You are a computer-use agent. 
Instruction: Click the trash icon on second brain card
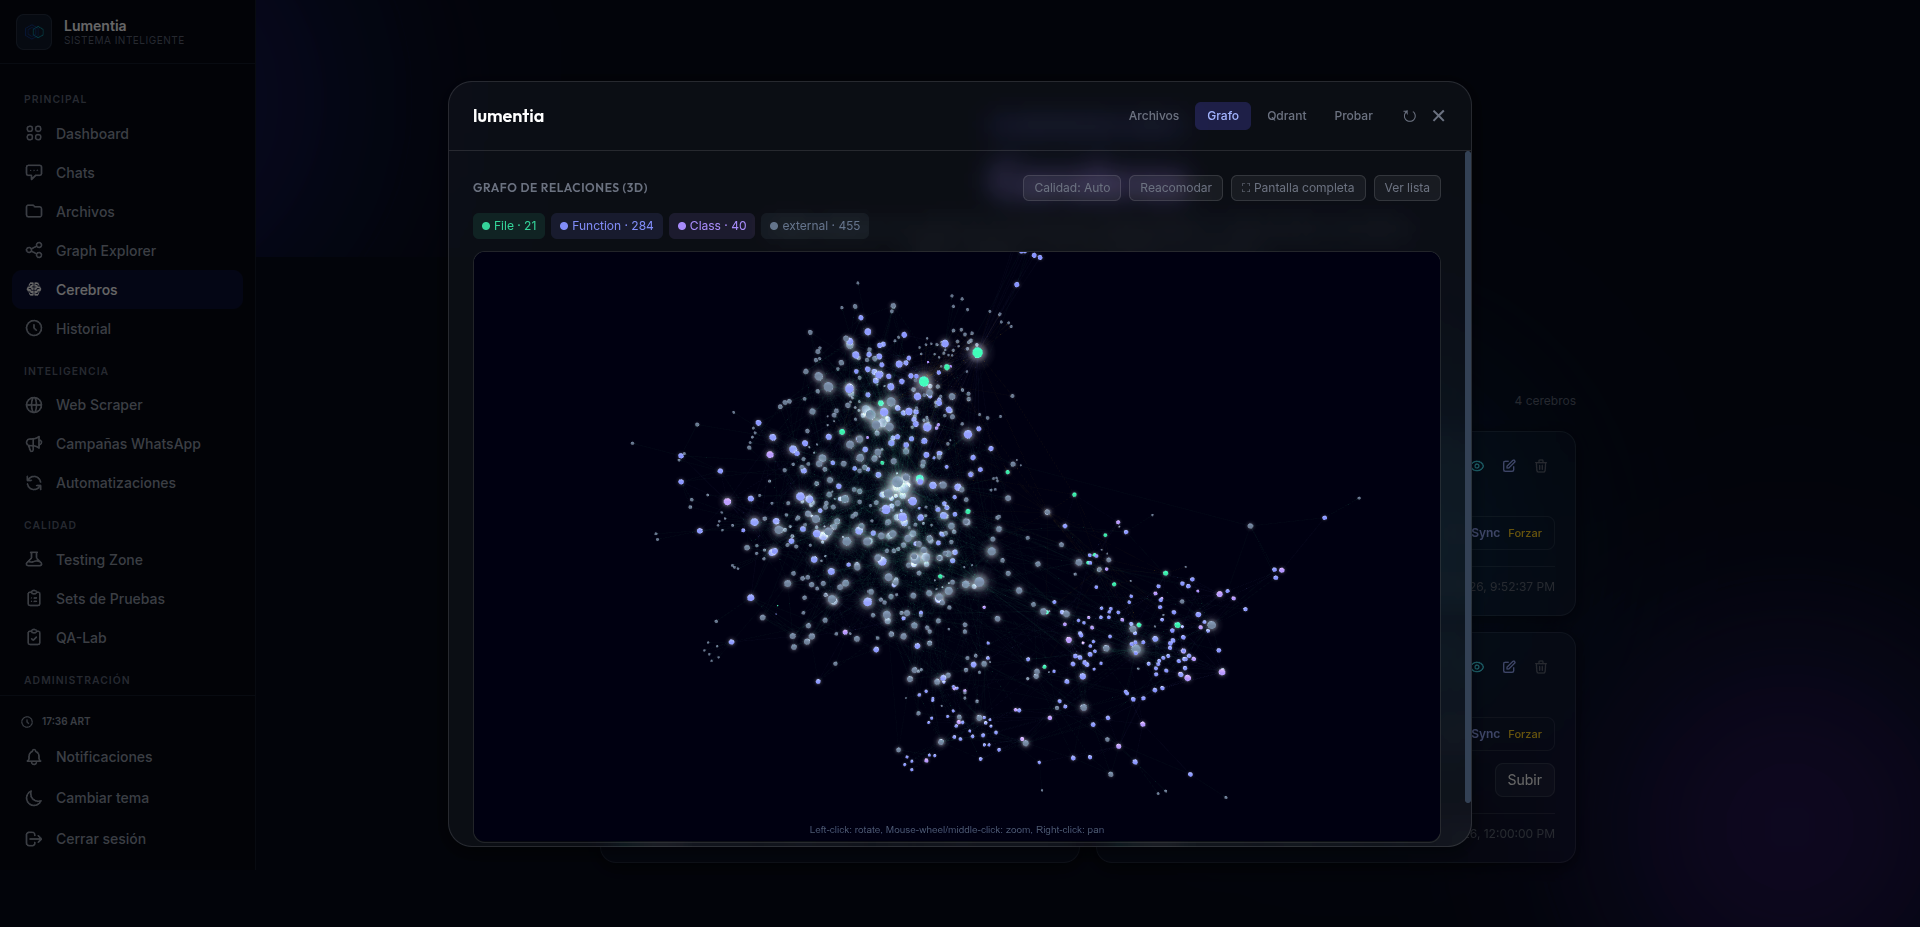(1541, 667)
